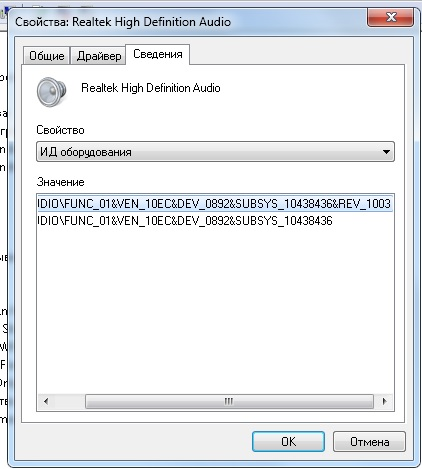422x469 pixels.
Task: Dismiss the dialog with Отмена button
Action: pyautogui.click(x=369, y=442)
